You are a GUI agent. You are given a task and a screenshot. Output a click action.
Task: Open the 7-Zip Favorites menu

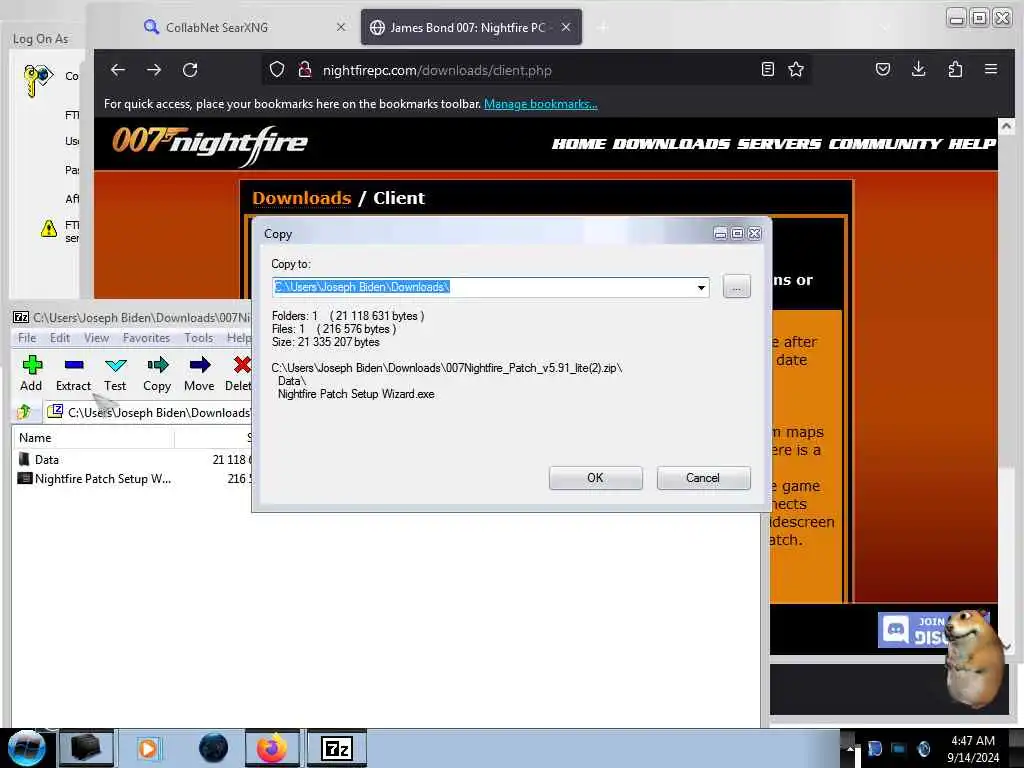(146, 338)
